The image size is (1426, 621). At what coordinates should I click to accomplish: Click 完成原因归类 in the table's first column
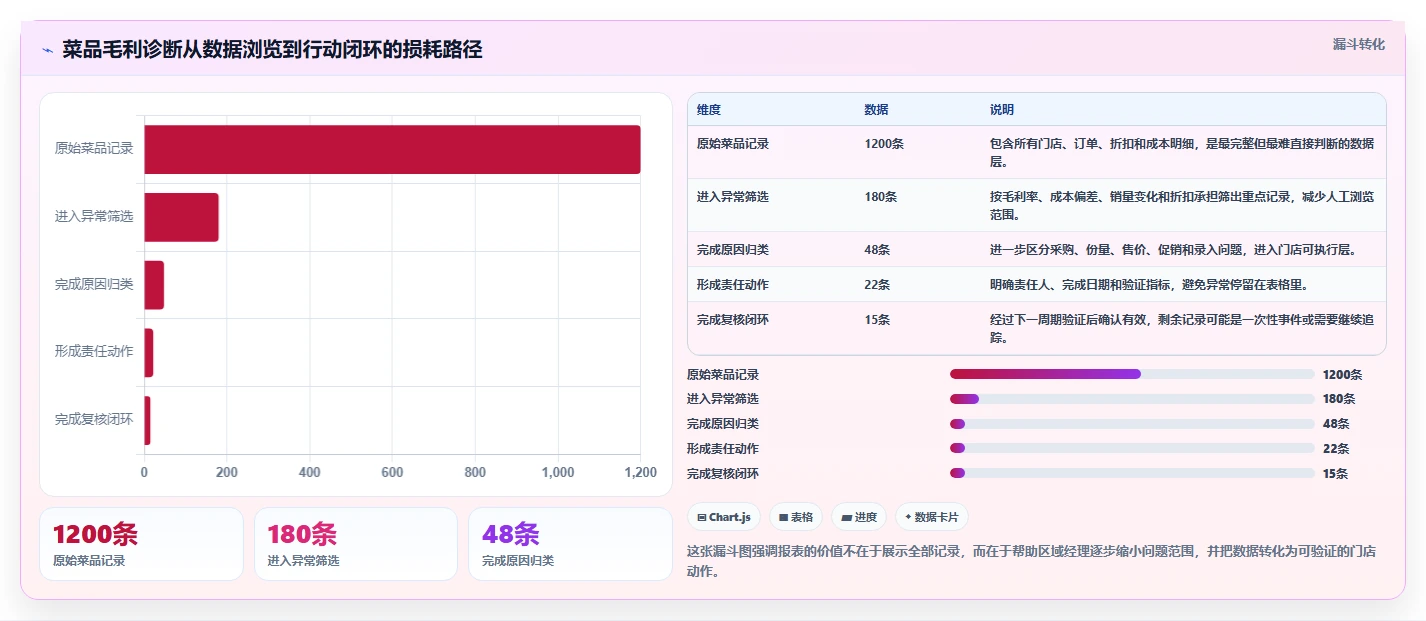click(x=733, y=249)
